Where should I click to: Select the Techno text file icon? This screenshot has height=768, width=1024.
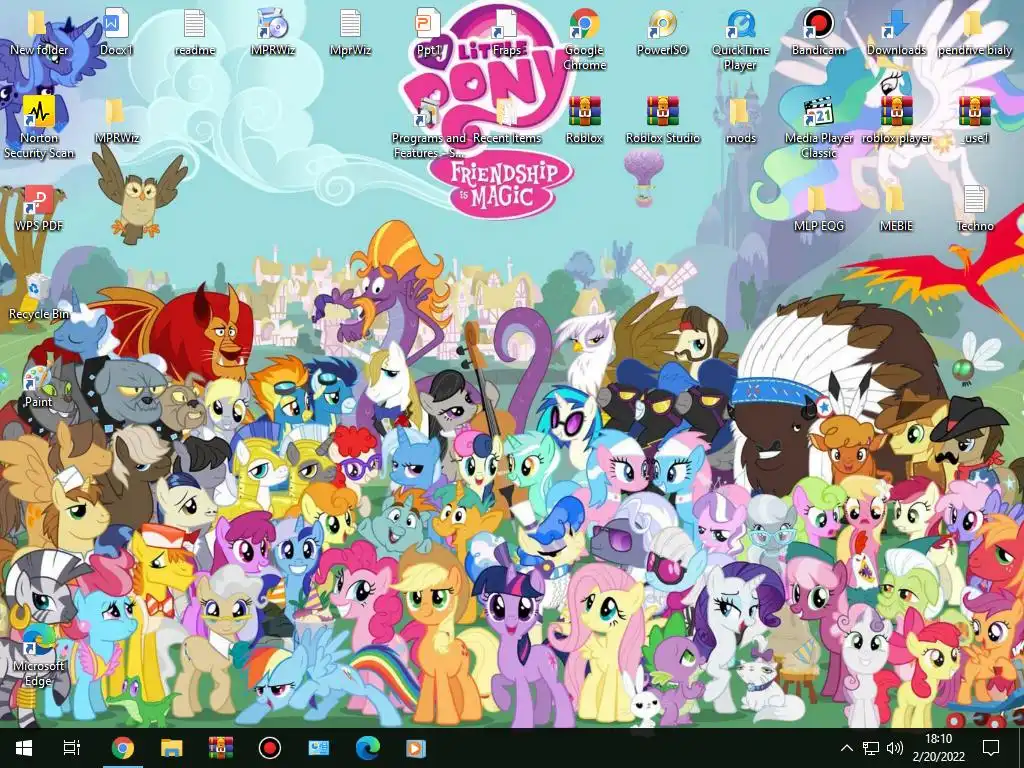974,209
